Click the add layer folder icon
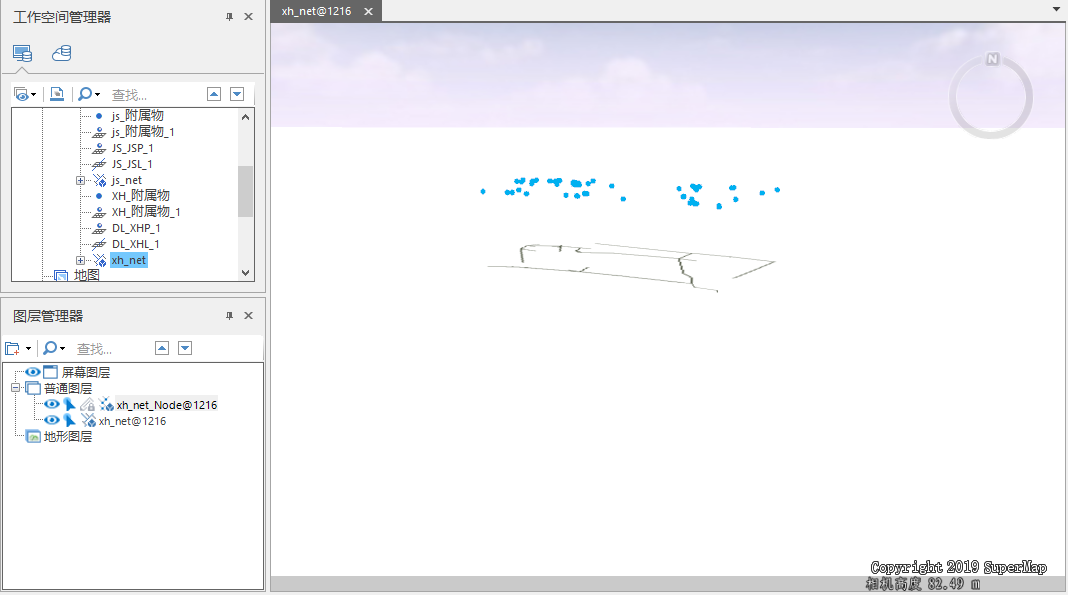 pyautogui.click(x=12, y=349)
